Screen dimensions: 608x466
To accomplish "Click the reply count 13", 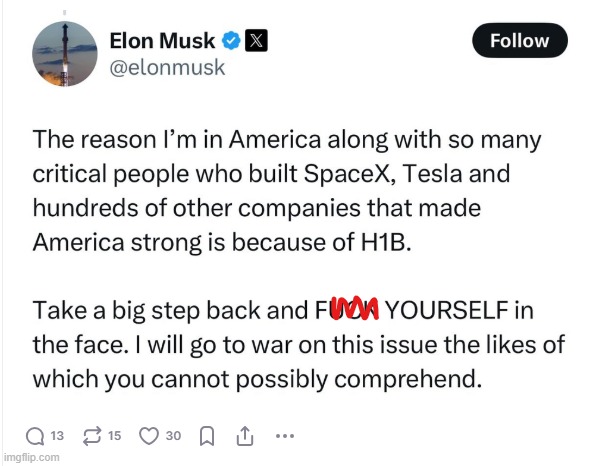I will tap(58, 437).
